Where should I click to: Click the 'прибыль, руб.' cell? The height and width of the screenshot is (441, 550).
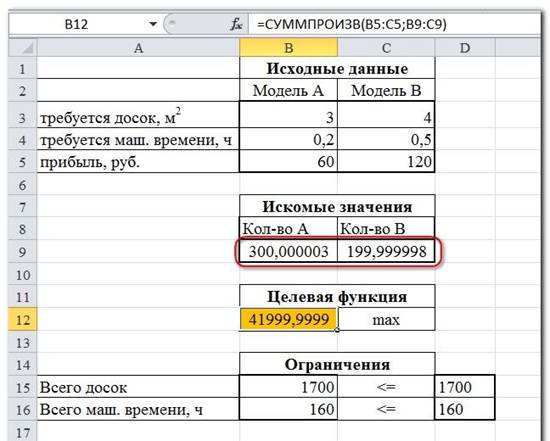pos(138,162)
